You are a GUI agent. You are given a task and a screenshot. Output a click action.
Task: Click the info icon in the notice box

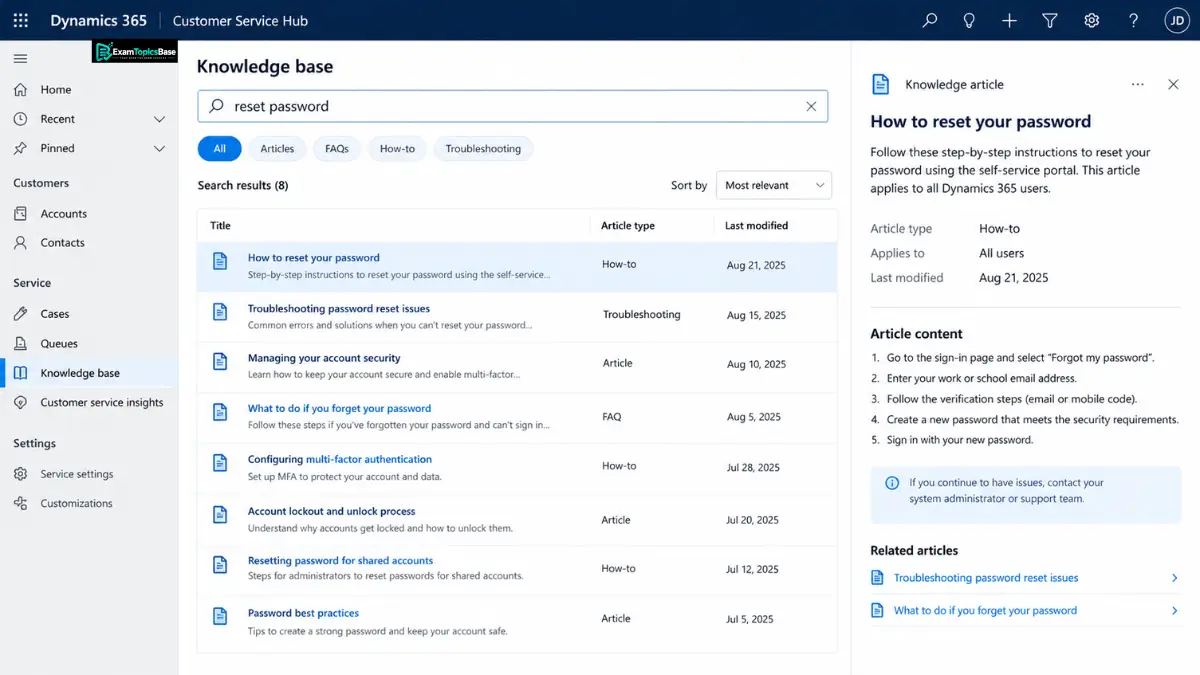(x=892, y=483)
